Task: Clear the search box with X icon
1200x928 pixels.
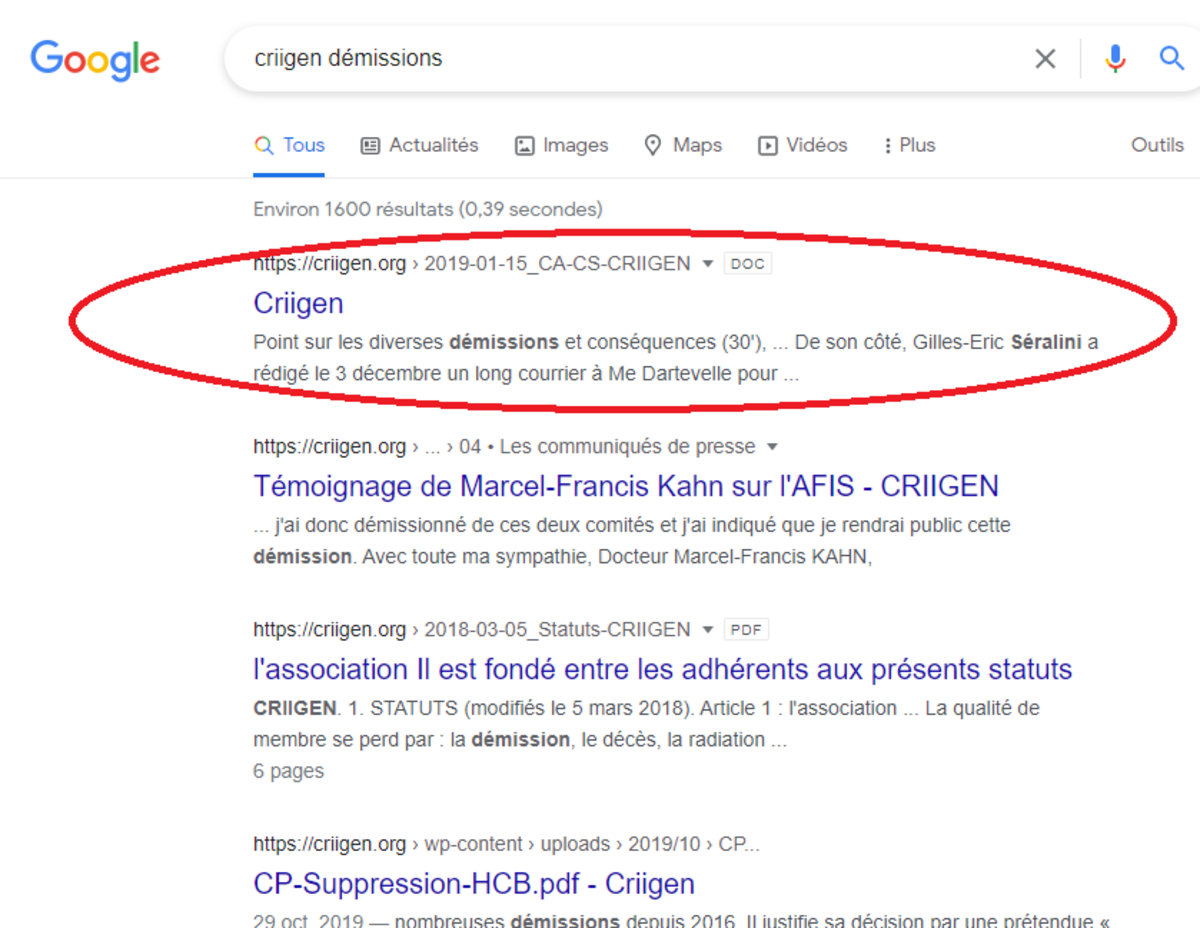Action: (1045, 59)
